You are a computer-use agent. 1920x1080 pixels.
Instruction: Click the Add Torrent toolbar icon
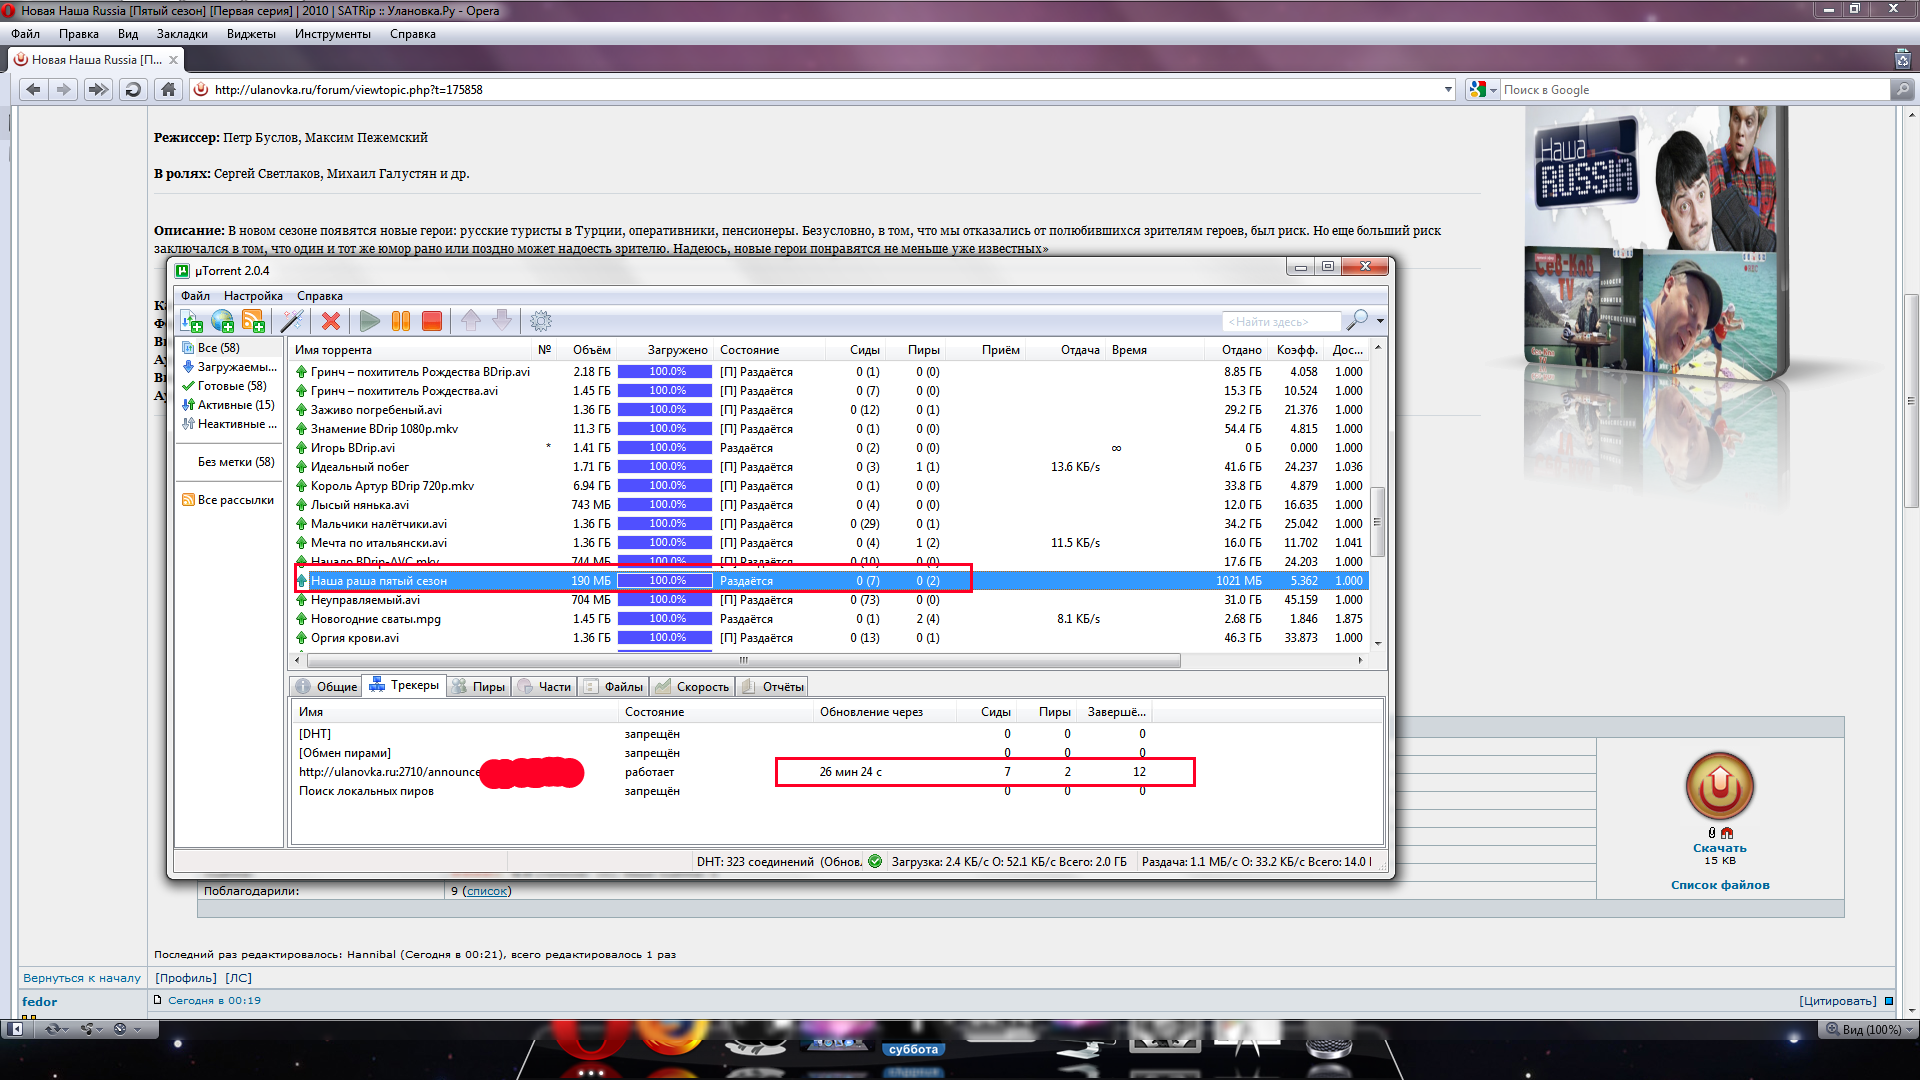tap(191, 321)
